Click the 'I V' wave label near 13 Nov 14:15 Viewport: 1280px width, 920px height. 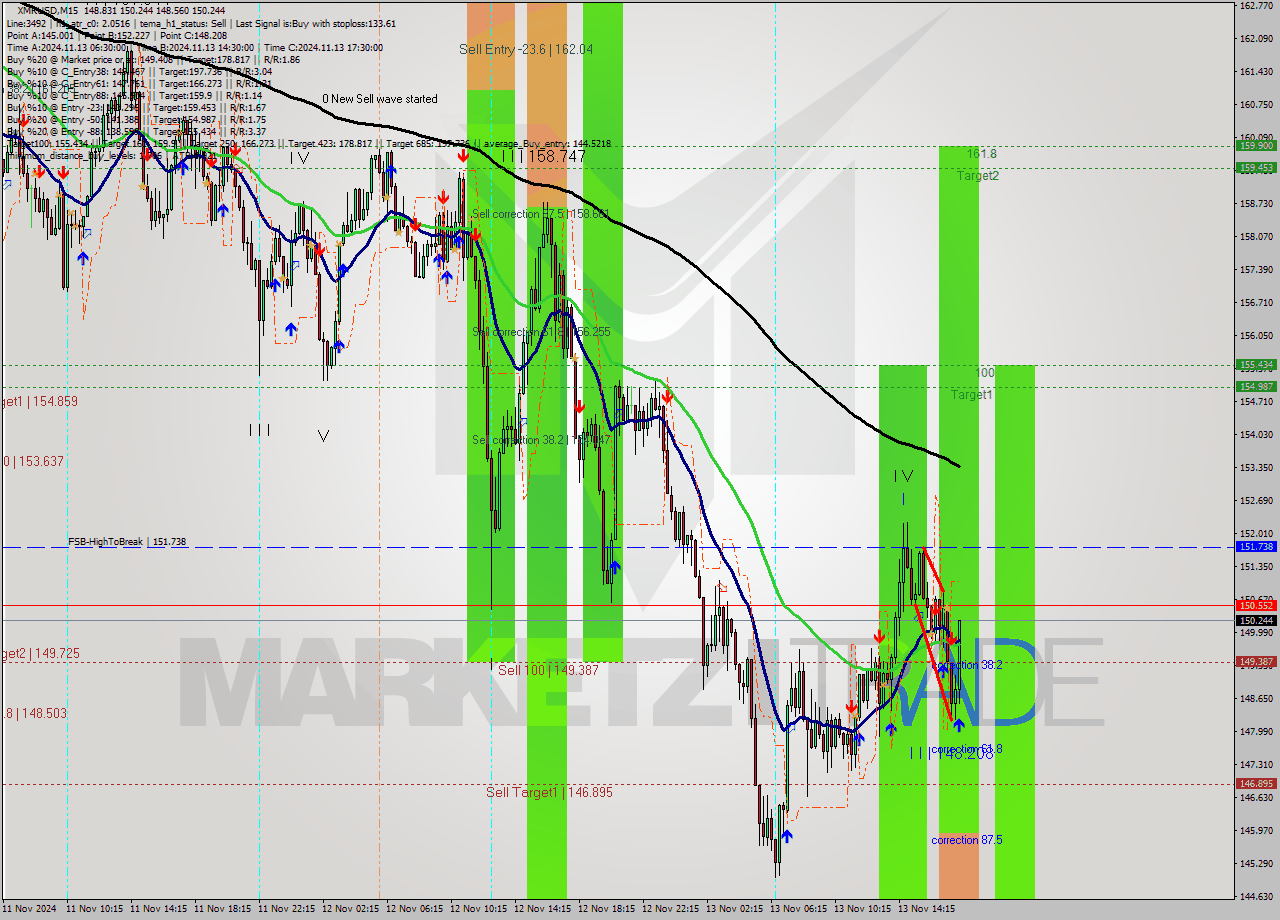903,476
